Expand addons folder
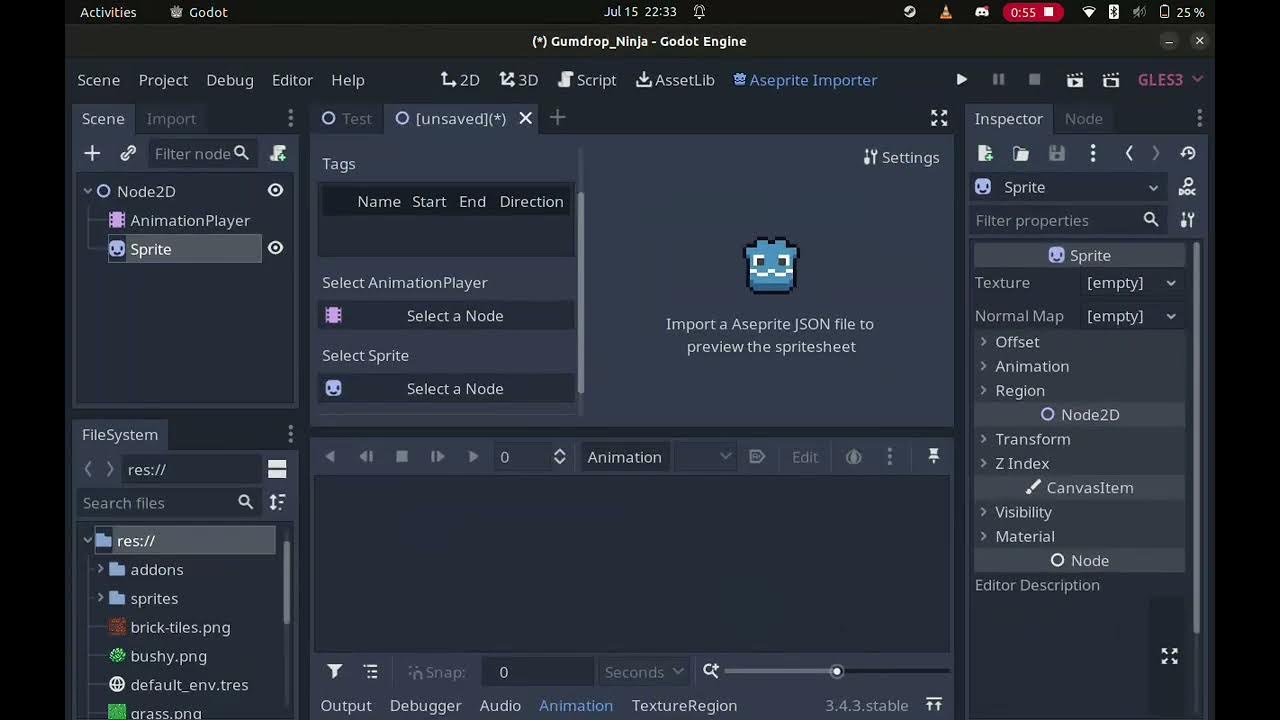This screenshot has width=1280, height=720. click(100, 569)
